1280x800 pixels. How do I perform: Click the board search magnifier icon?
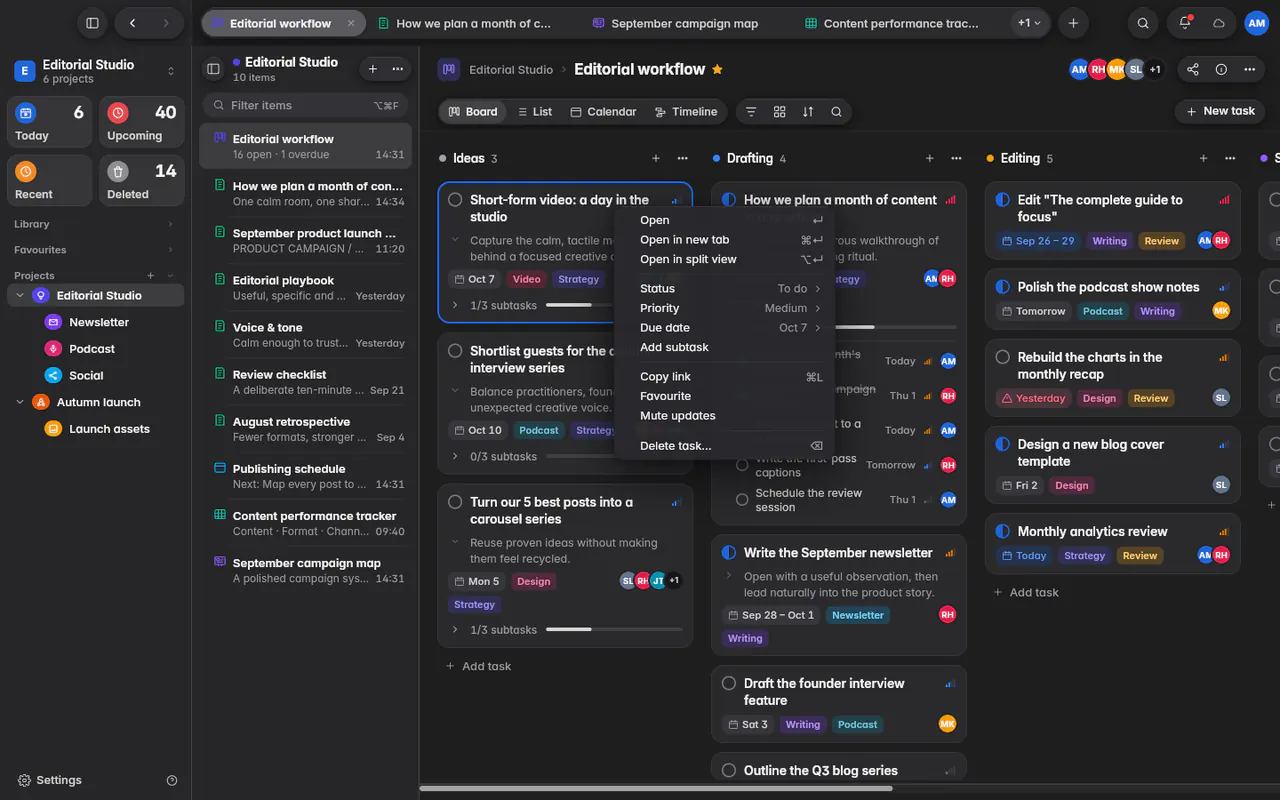(836, 112)
